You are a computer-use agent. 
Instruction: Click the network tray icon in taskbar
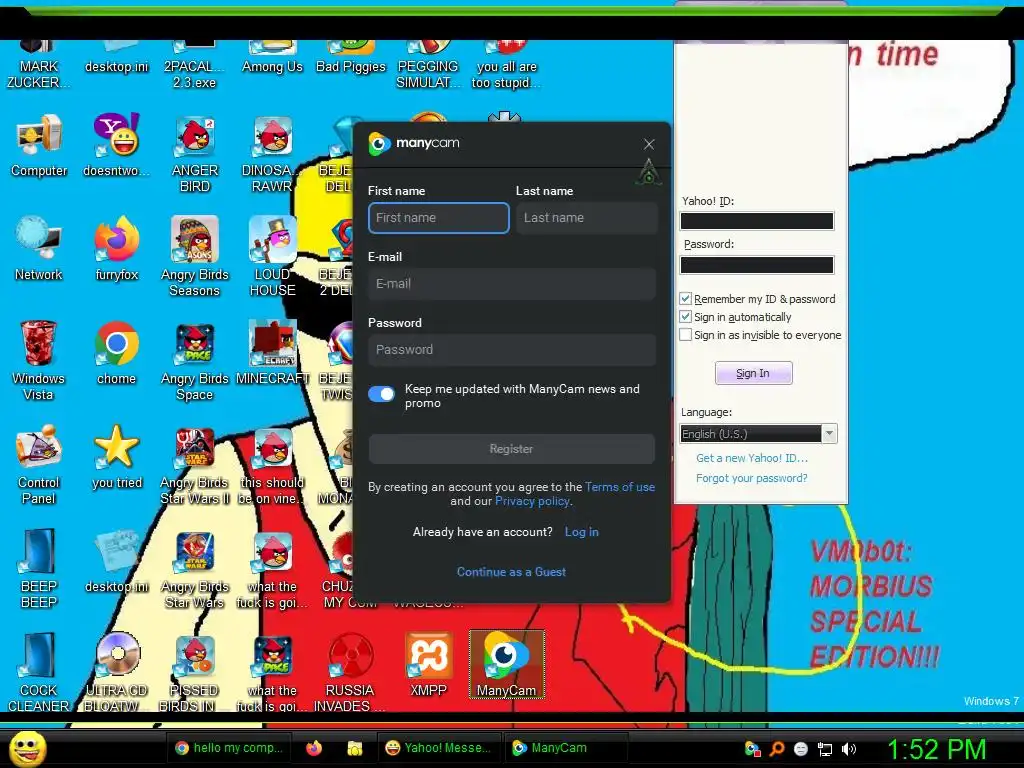[825, 749]
